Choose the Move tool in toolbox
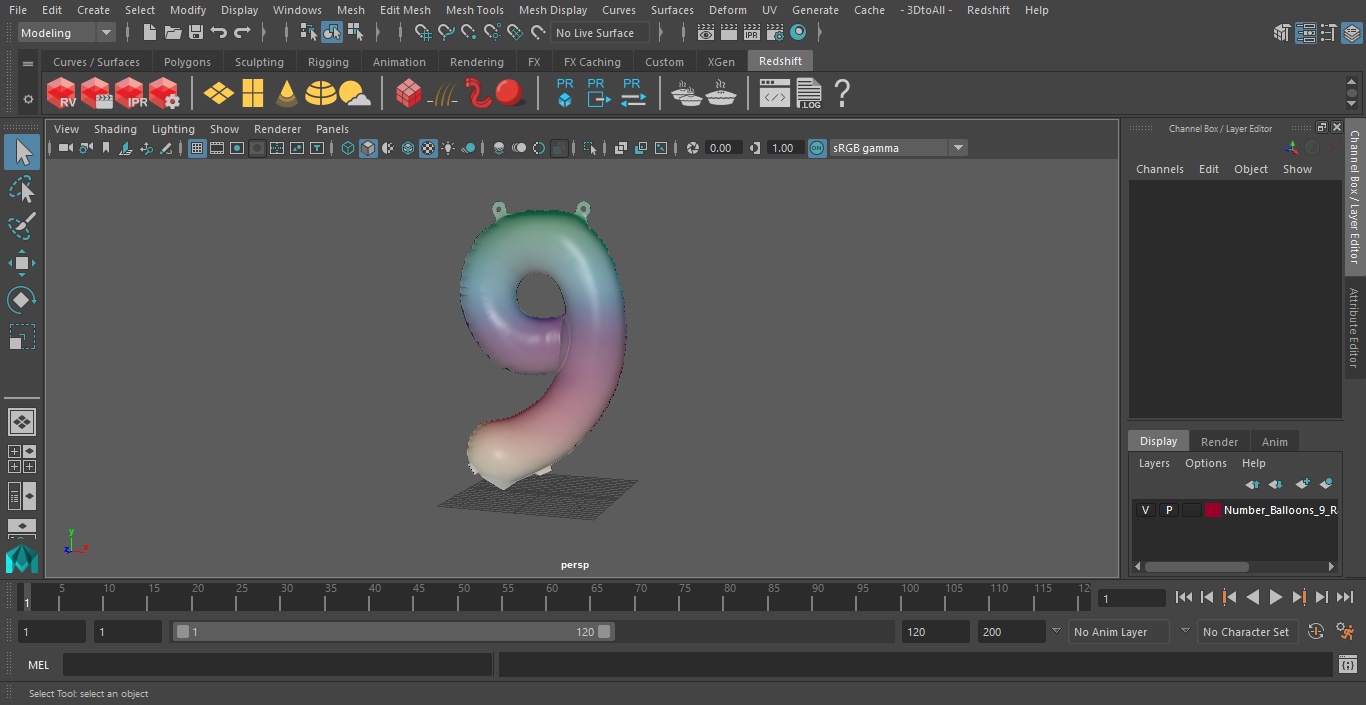 22,263
